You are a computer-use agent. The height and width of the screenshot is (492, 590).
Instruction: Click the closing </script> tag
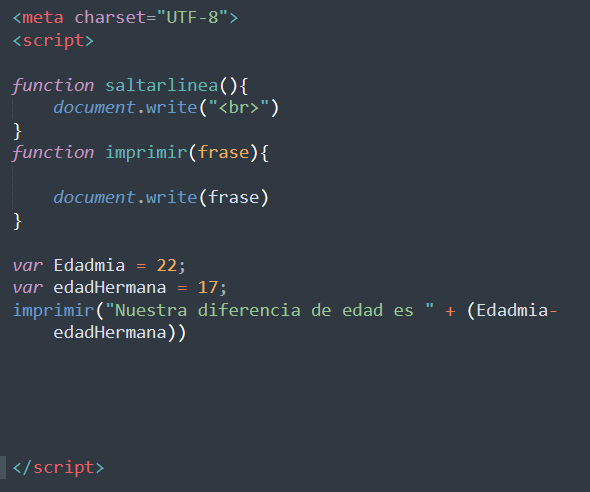click(x=58, y=468)
